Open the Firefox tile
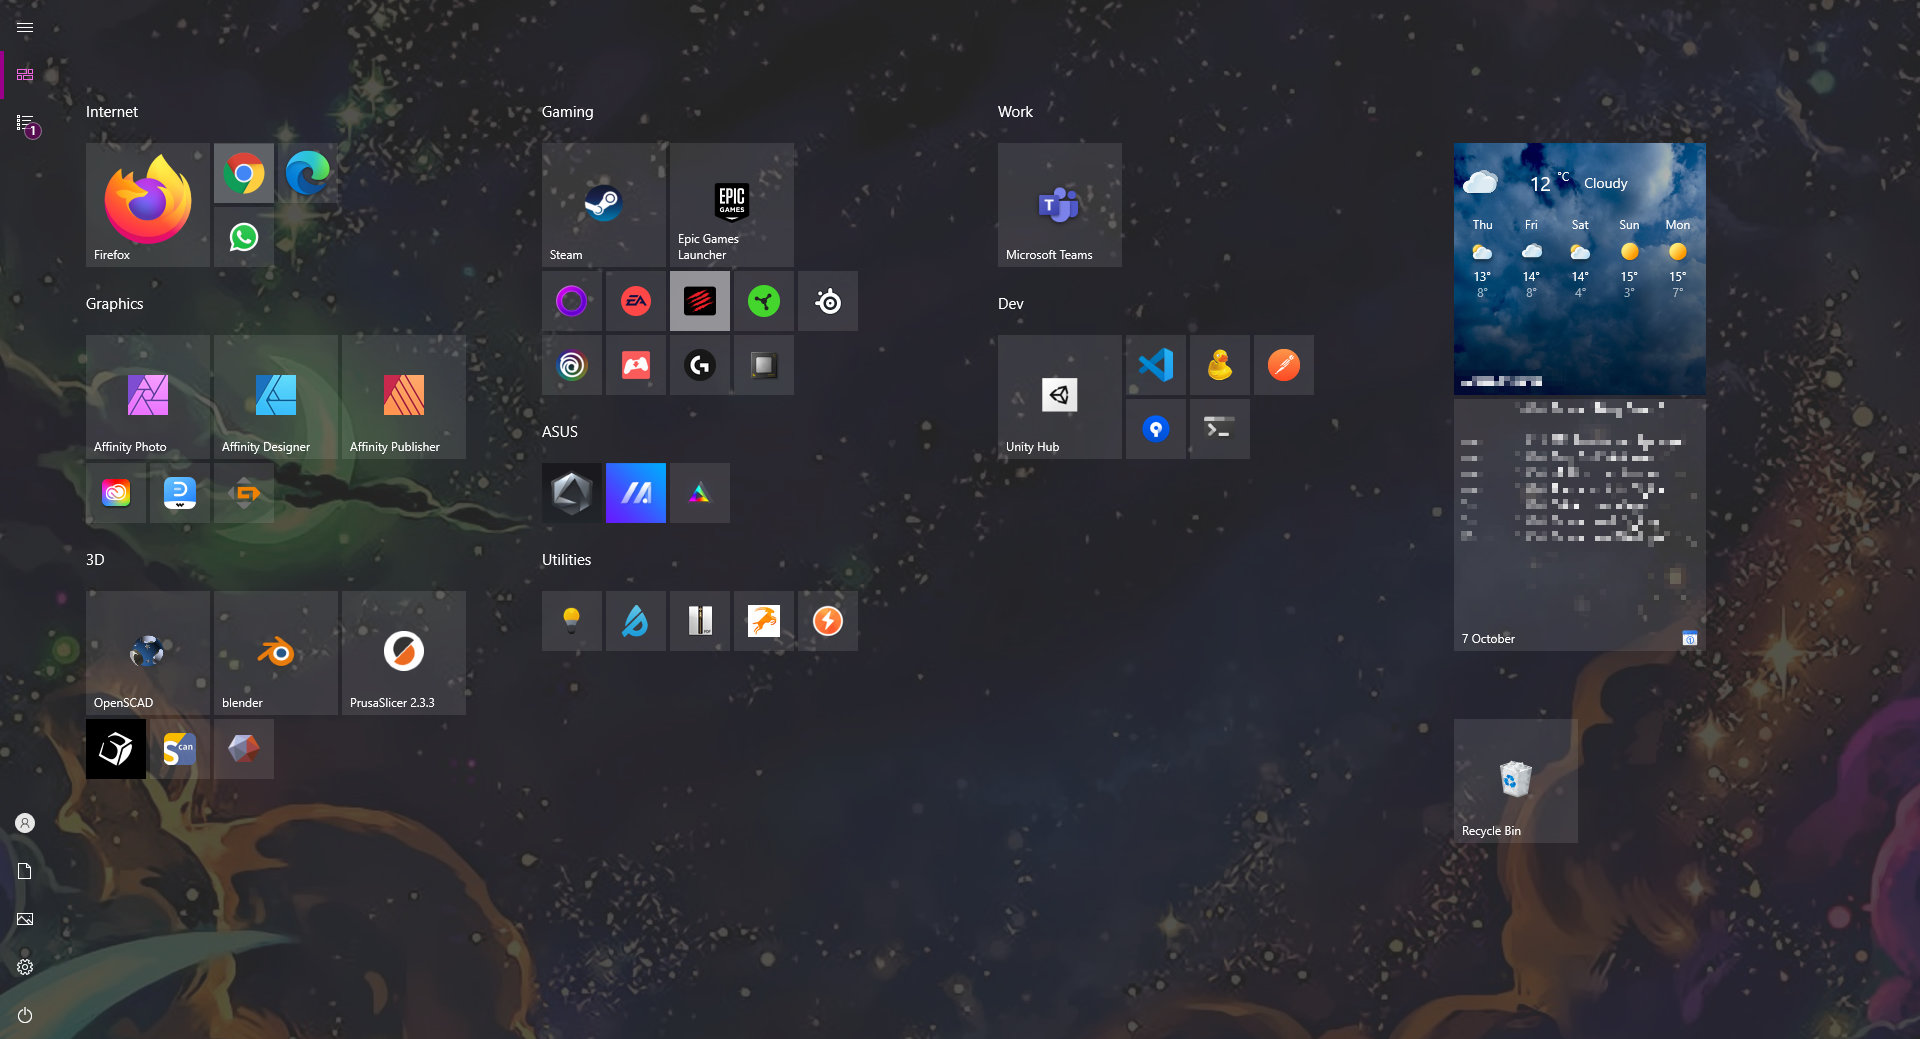 point(148,205)
